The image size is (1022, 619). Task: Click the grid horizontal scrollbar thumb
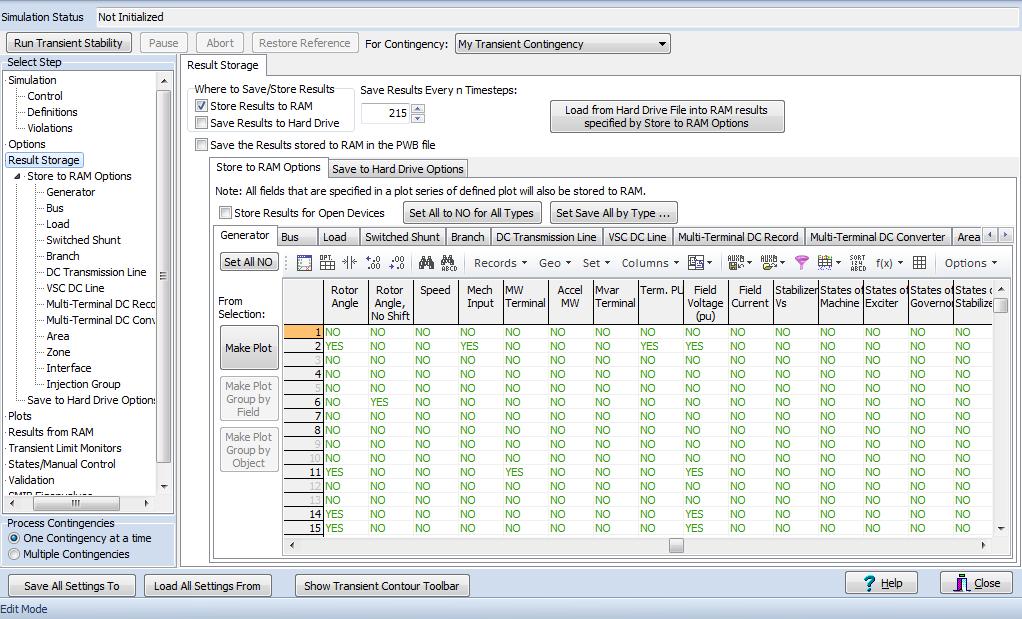click(x=676, y=545)
